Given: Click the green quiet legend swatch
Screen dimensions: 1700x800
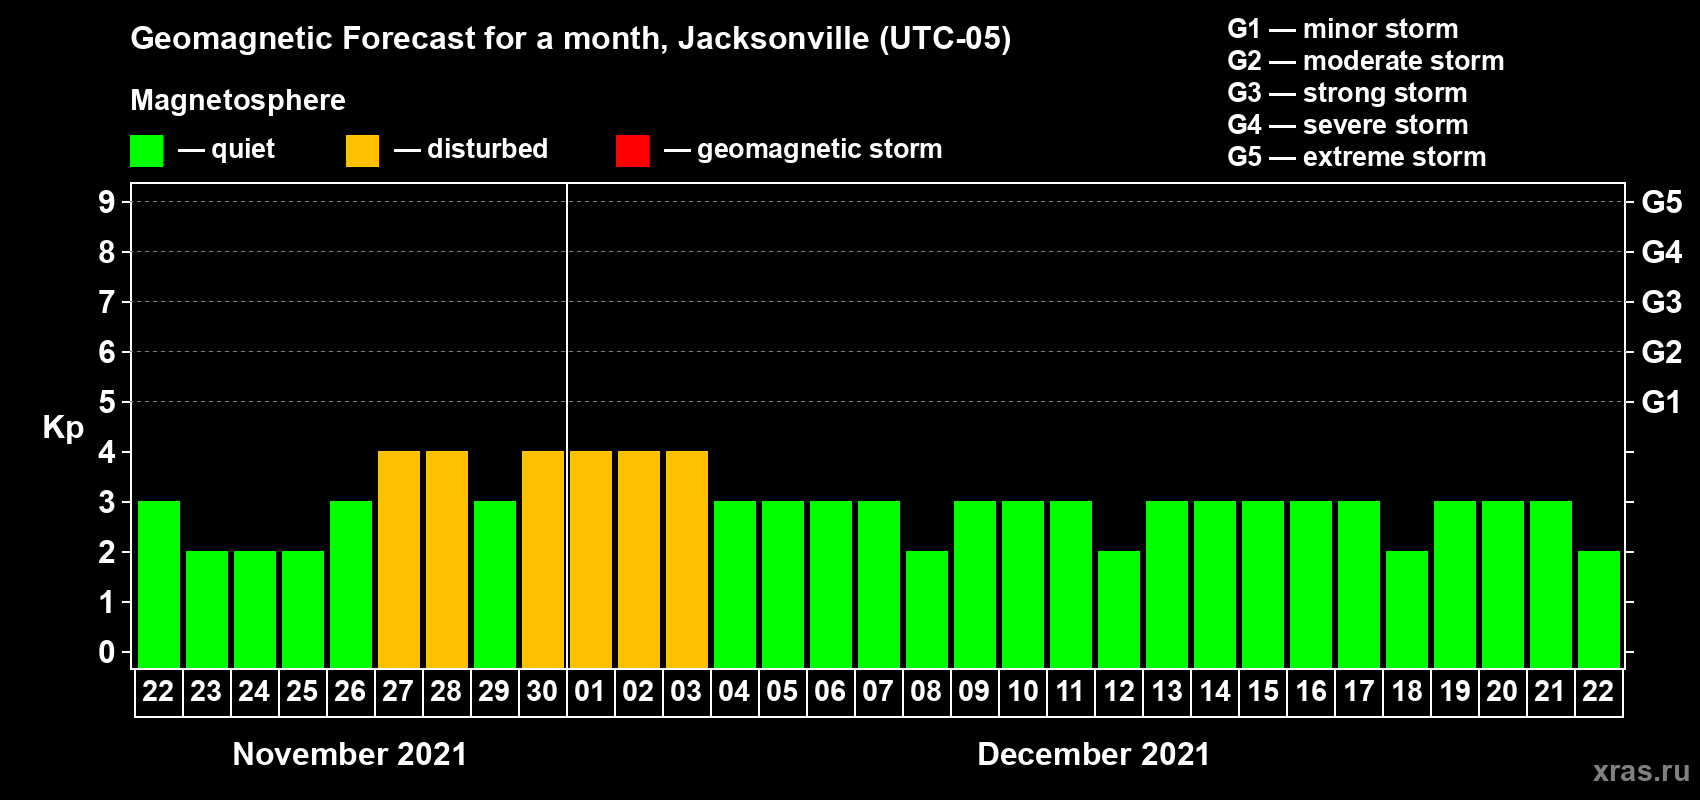Looking at the screenshot, I should coord(147,151).
